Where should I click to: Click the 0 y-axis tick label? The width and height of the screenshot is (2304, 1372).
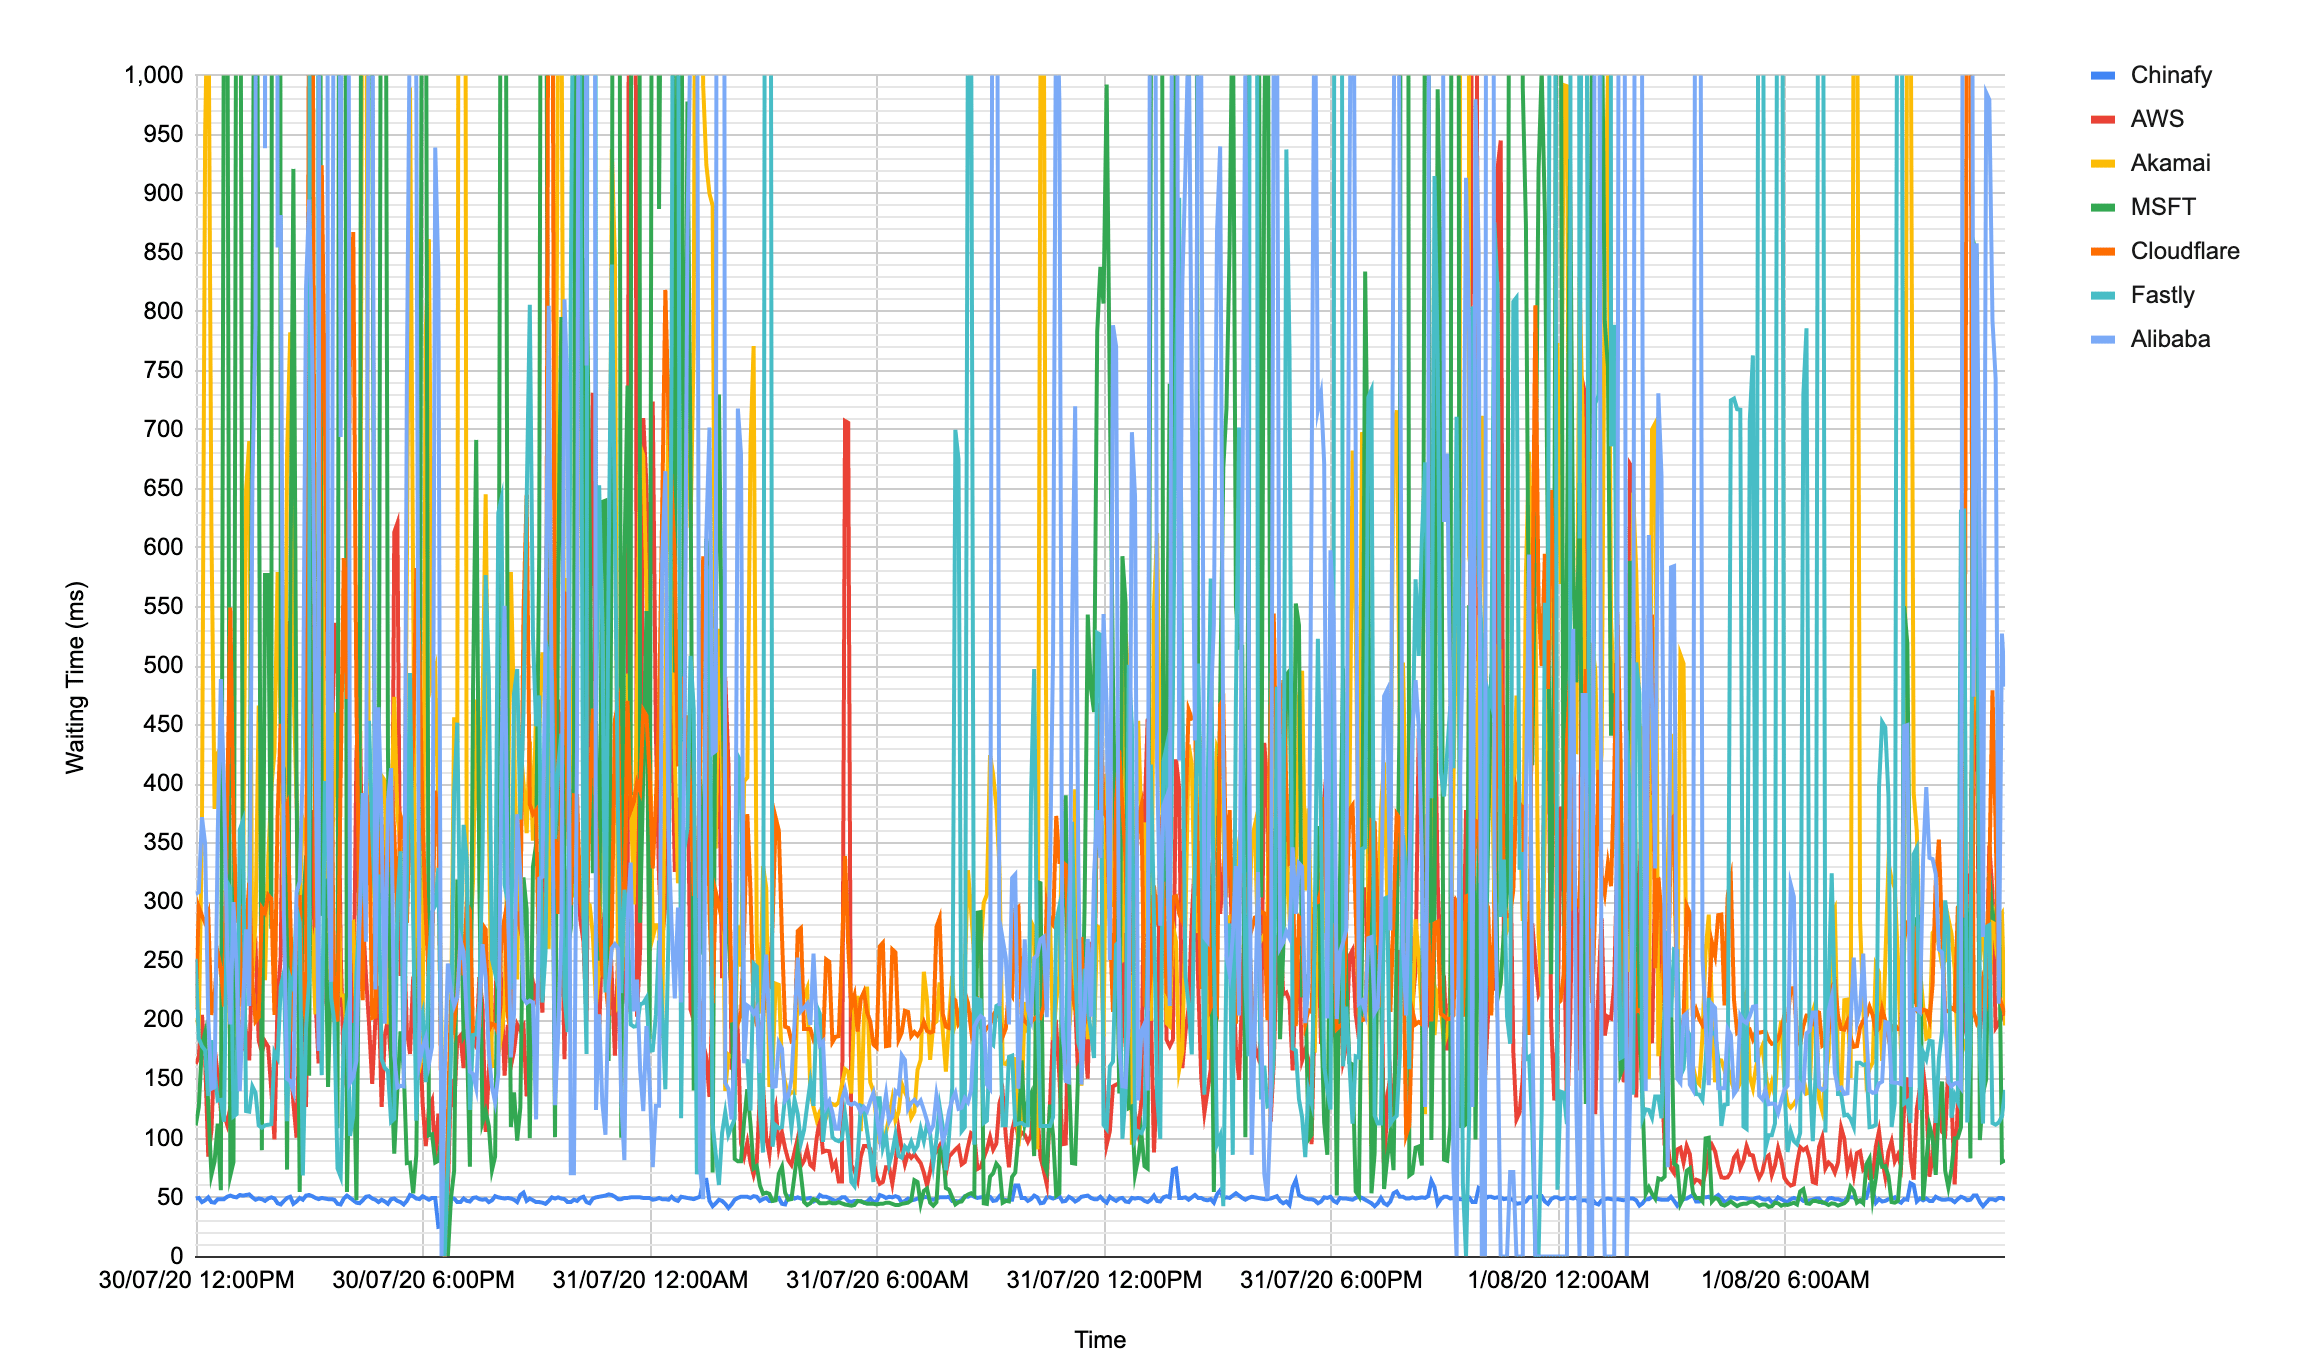coord(177,1256)
